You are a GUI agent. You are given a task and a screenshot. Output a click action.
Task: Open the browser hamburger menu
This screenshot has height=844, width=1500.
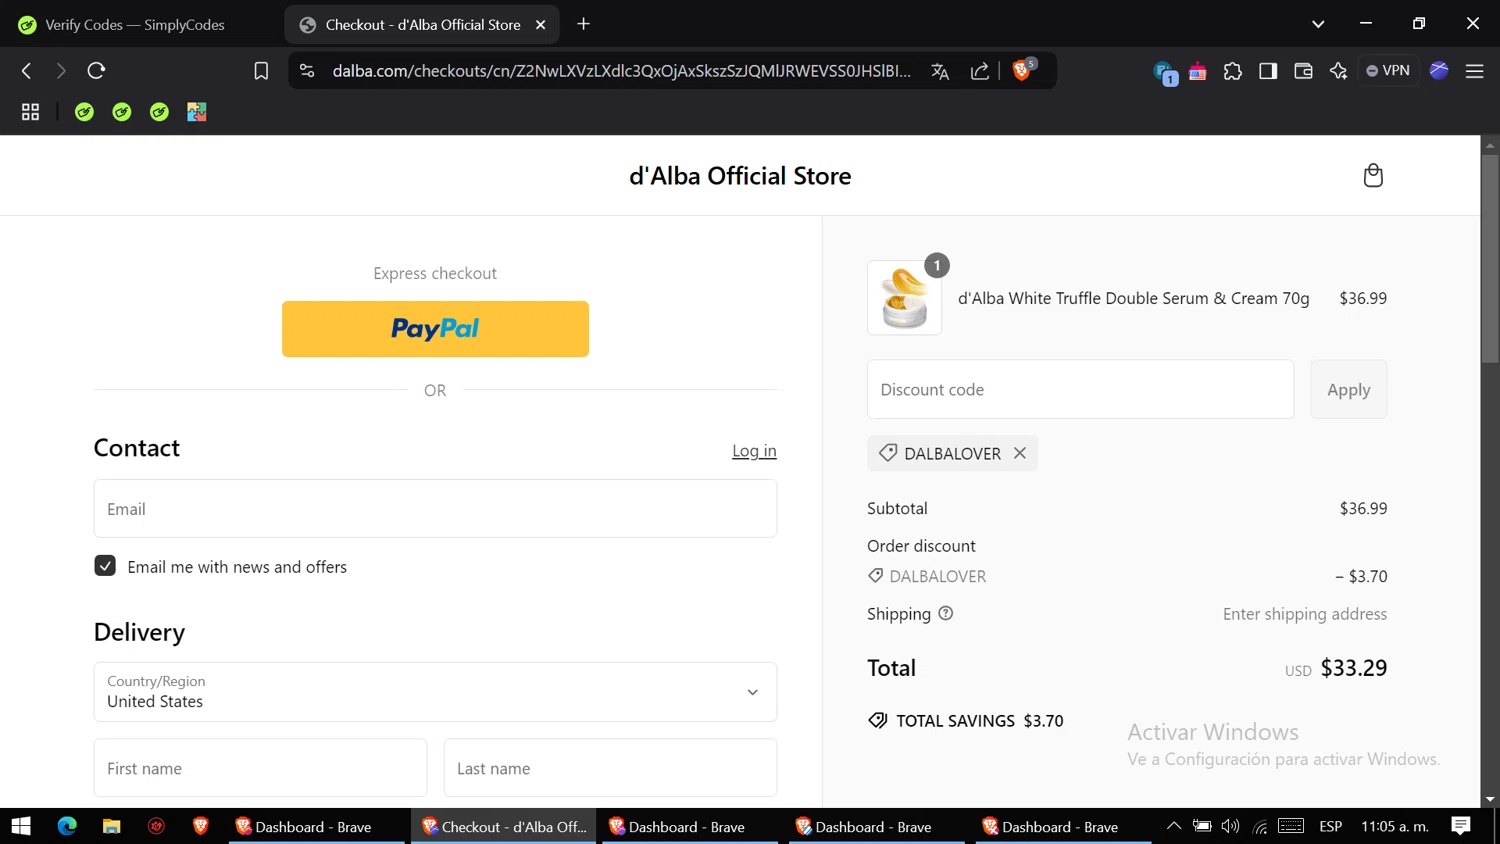click(x=1474, y=71)
